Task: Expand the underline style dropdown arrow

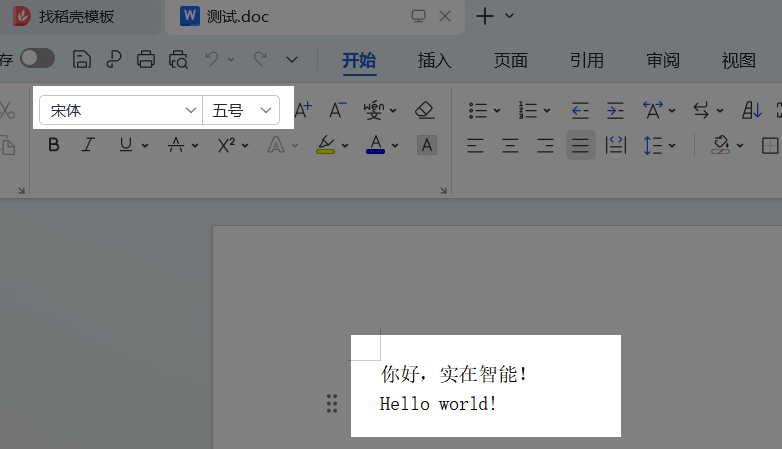Action: coord(145,146)
